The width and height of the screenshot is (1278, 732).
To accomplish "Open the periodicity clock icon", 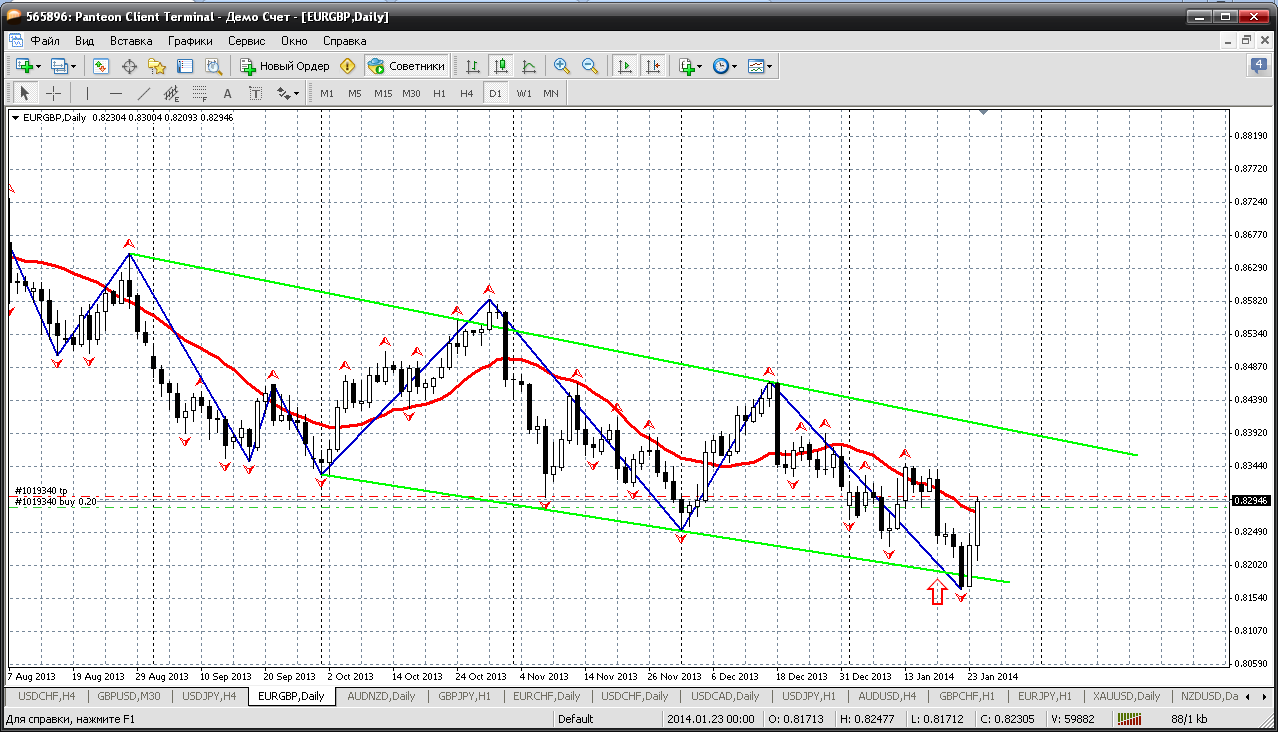I will click(x=720, y=66).
